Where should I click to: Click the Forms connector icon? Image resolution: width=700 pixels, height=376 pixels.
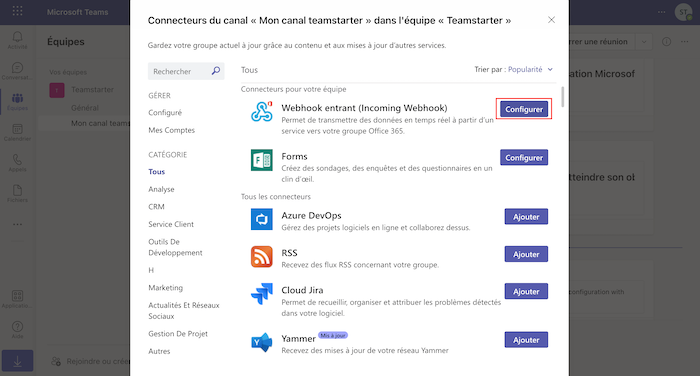[262, 160]
